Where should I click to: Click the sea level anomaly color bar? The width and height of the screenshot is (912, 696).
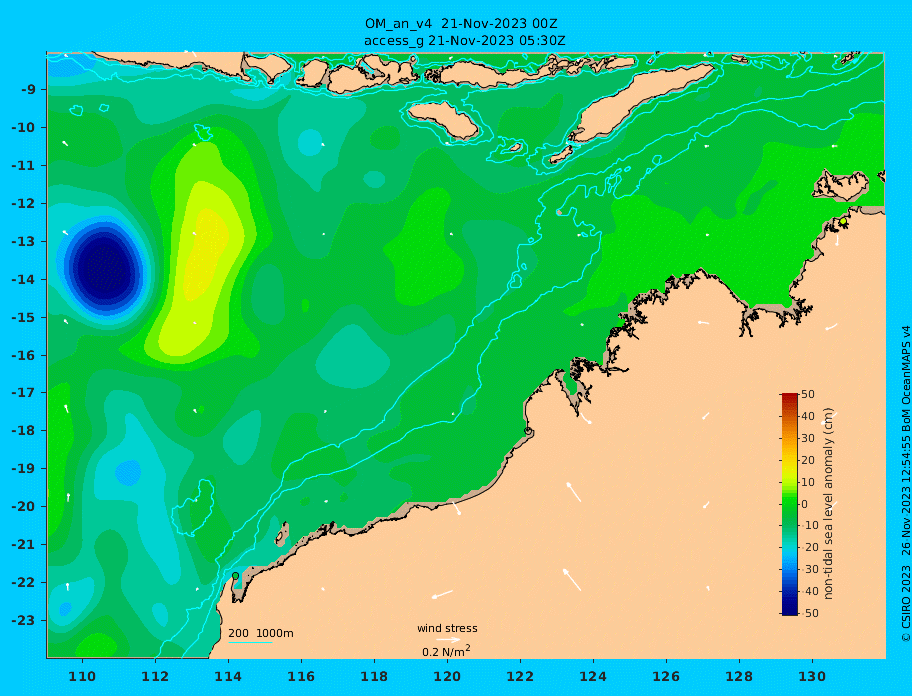tap(790, 504)
